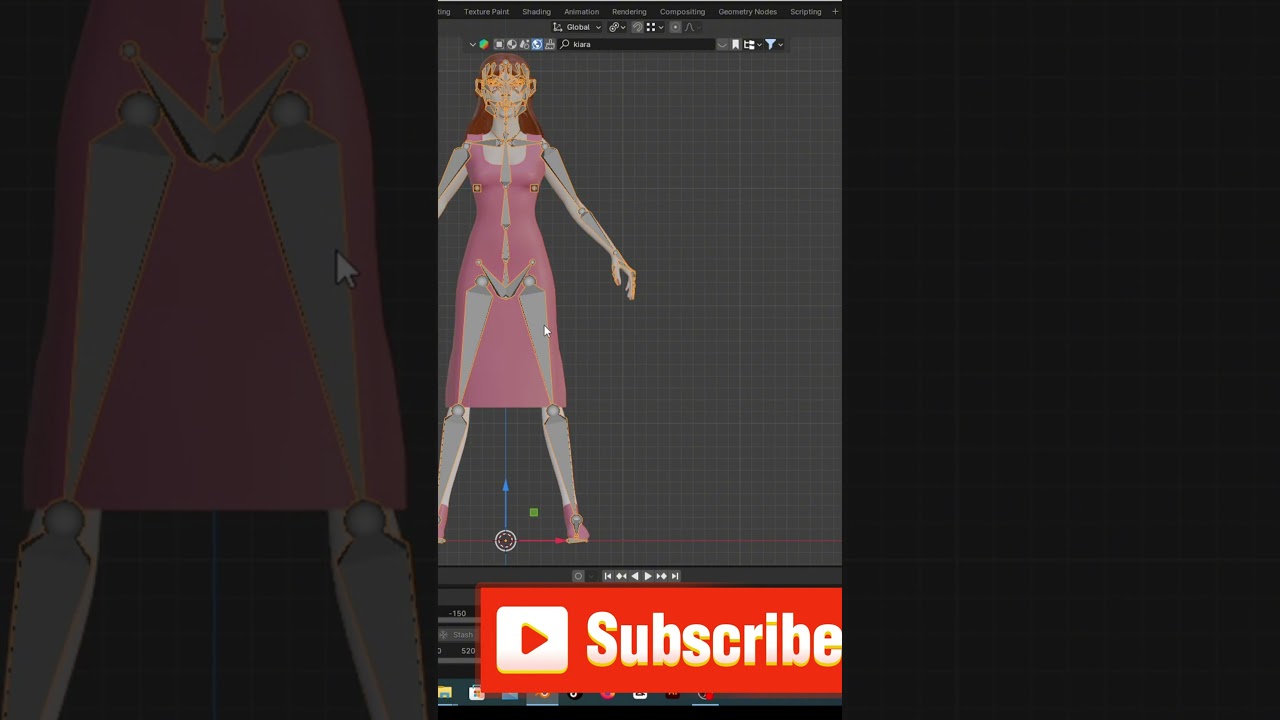Switch to the Scripting workspace tab
The height and width of the screenshot is (720, 1280).
(x=805, y=12)
